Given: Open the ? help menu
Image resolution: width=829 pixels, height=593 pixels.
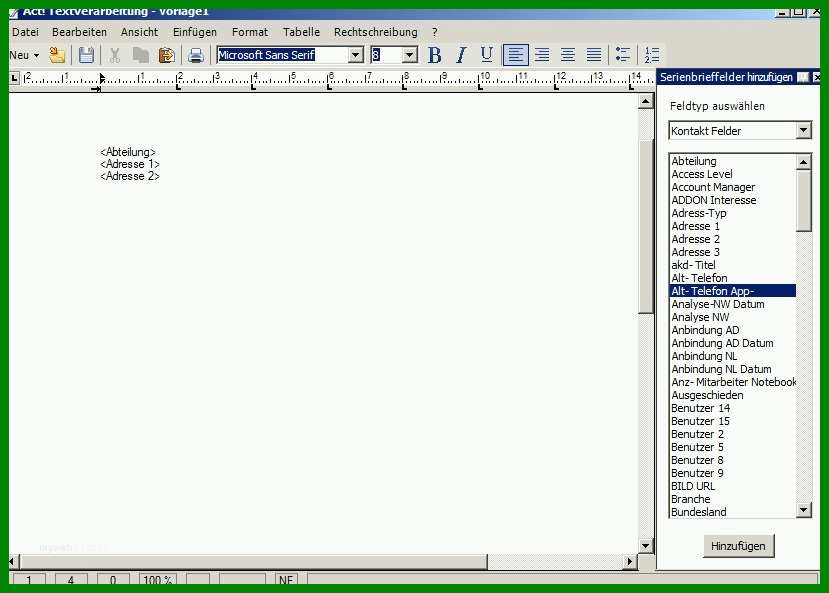Looking at the screenshot, I should [x=435, y=32].
